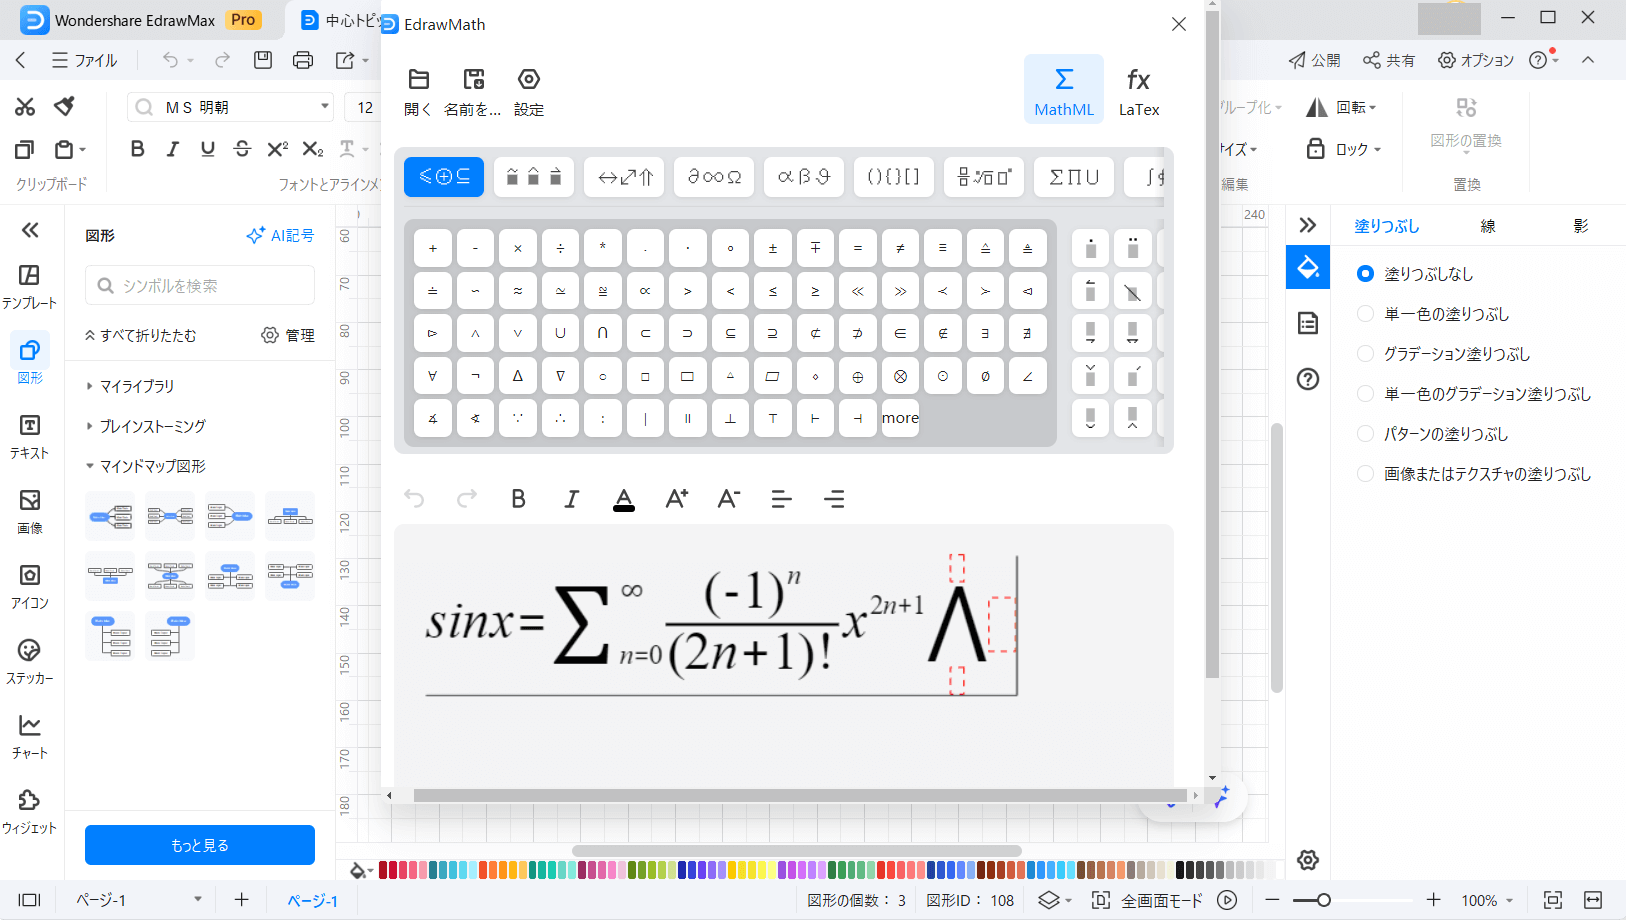Screen dimensions: 1626x920
Task: Insert the approximately-equal ≈ symbol
Action: coord(518,291)
